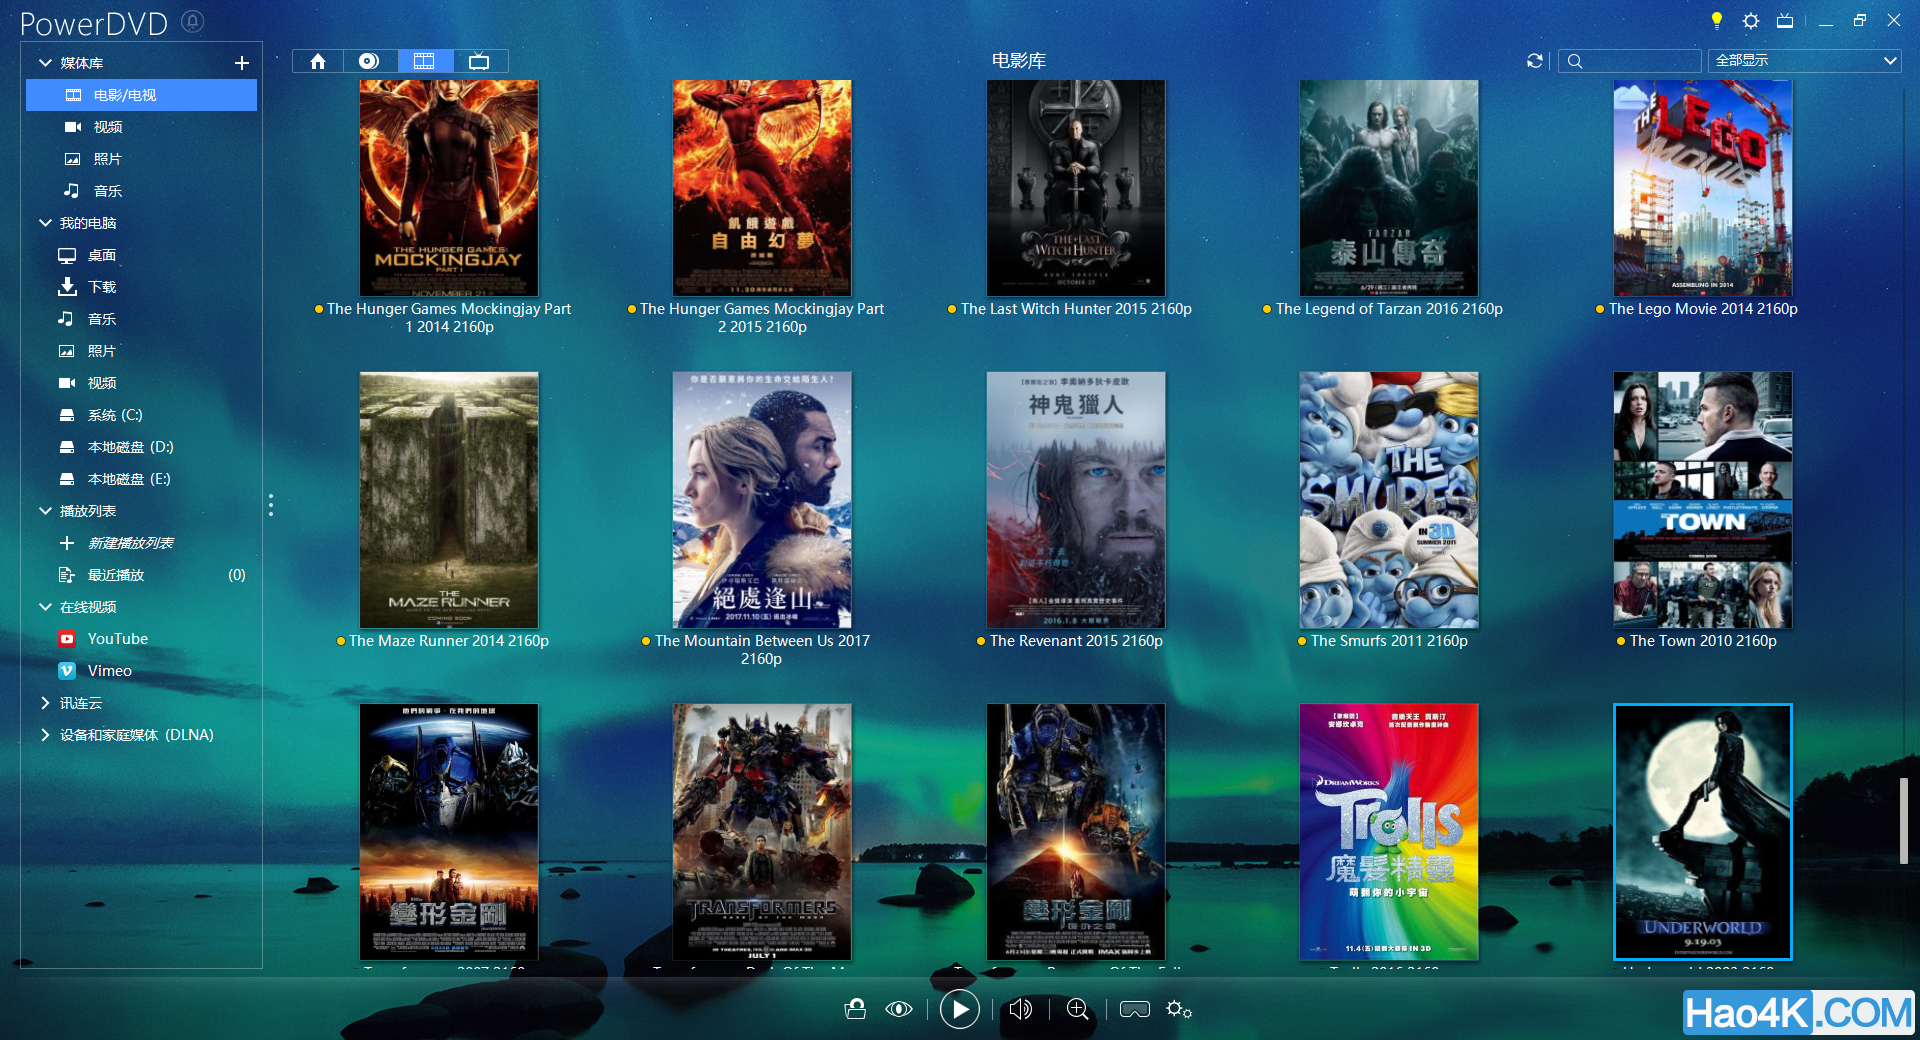Select The Town poster
The width and height of the screenshot is (1920, 1040).
1703,500
